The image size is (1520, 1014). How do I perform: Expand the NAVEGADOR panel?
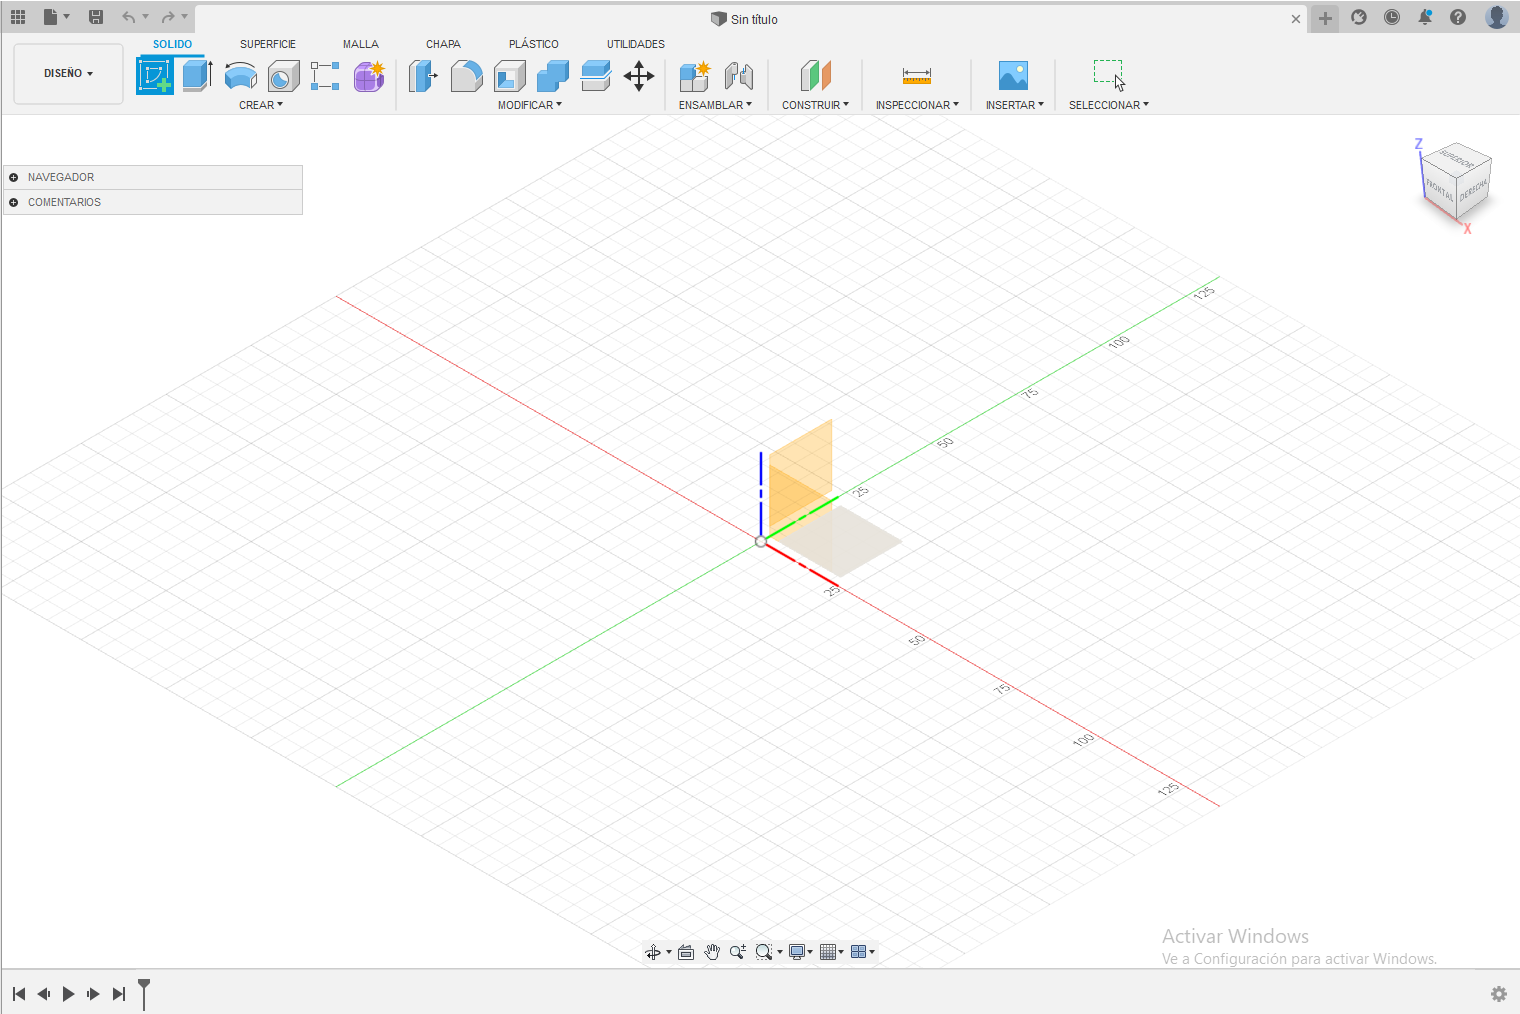pyautogui.click(x=13, y=177)
